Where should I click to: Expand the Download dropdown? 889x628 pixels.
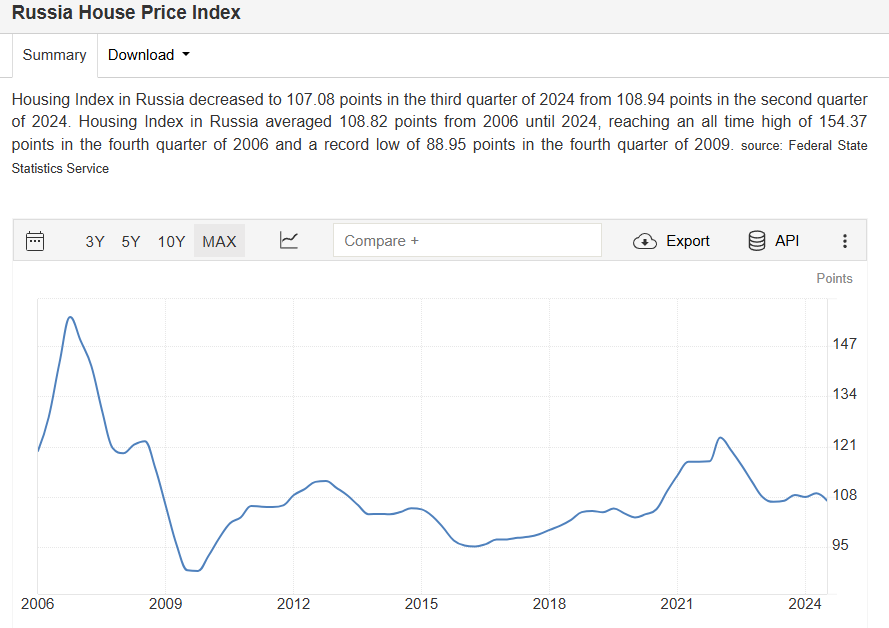(149, 55)
